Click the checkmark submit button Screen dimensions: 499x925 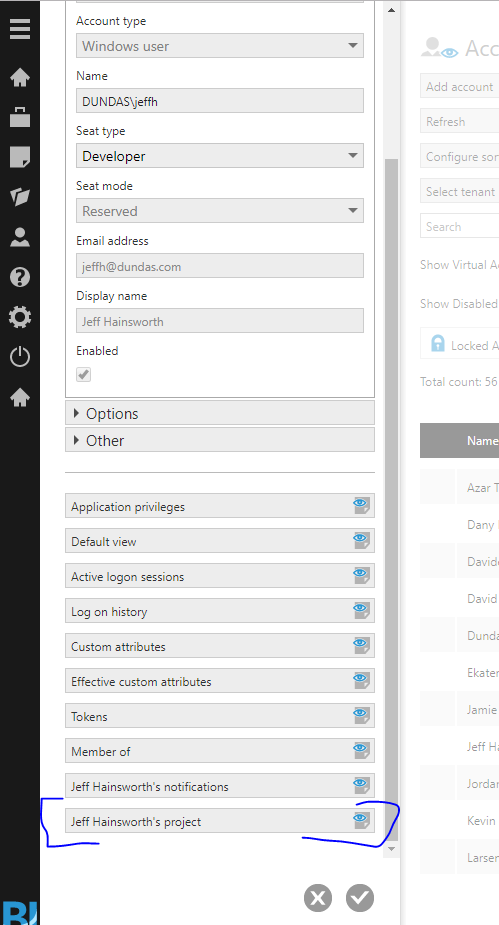click(x=360, y=898)
